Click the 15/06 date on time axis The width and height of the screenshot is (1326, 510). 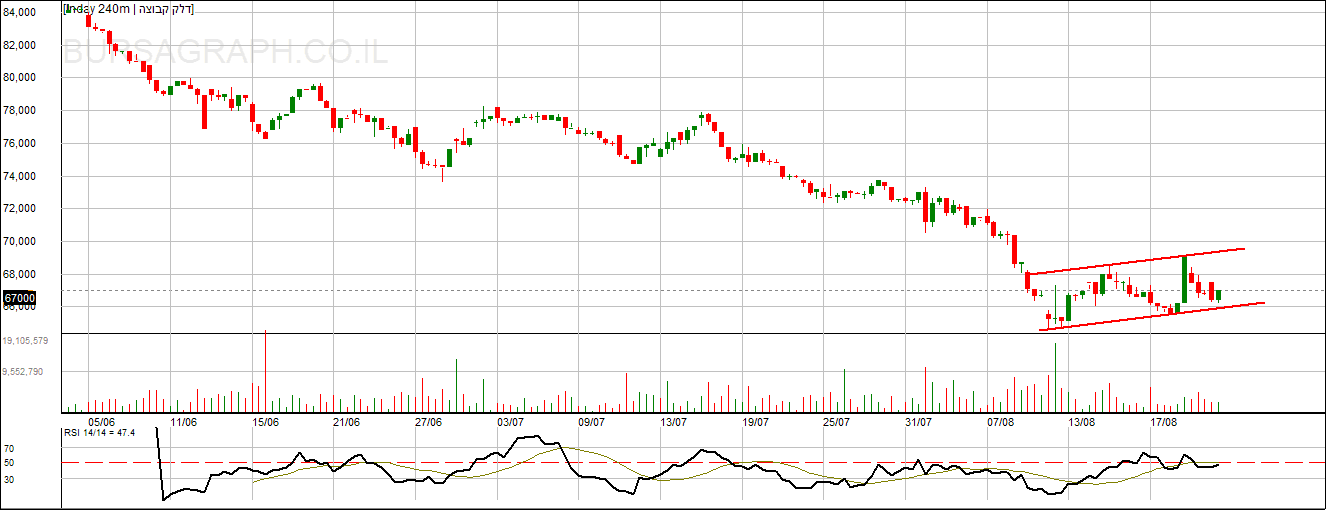click(x=265, y=422)
